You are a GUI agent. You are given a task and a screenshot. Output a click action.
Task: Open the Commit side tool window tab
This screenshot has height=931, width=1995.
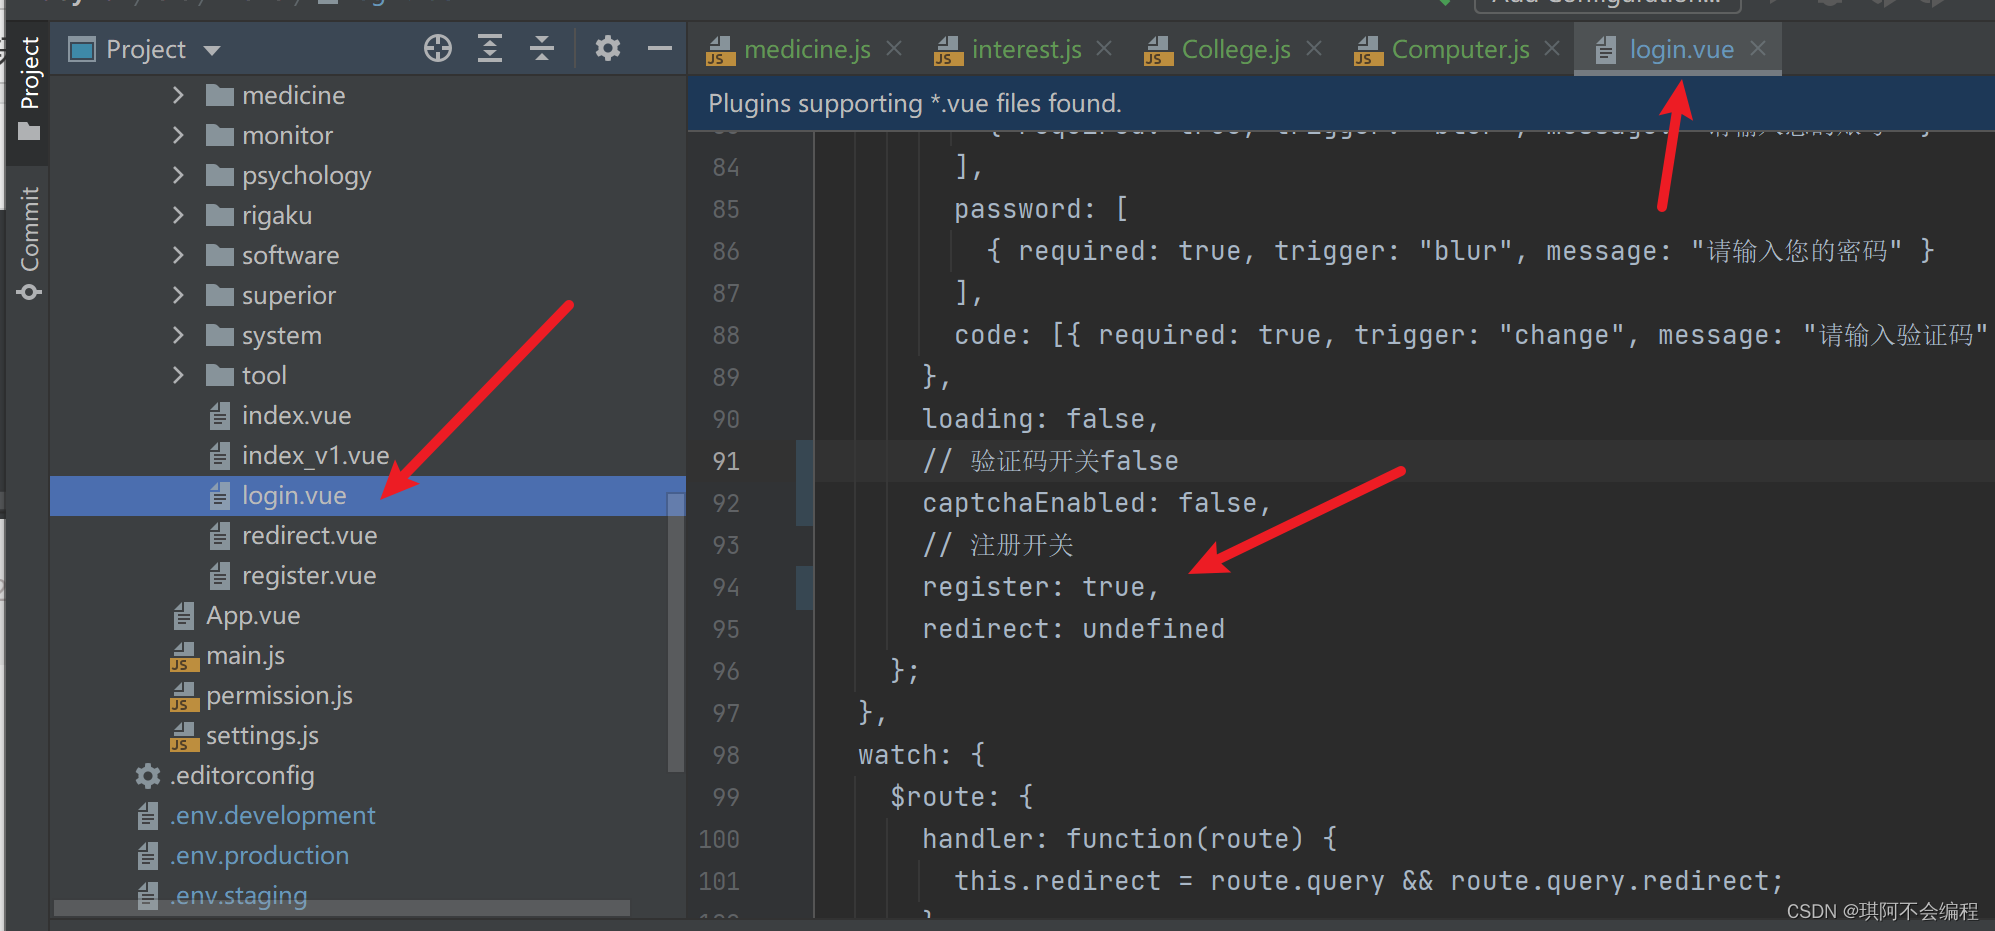29,243
